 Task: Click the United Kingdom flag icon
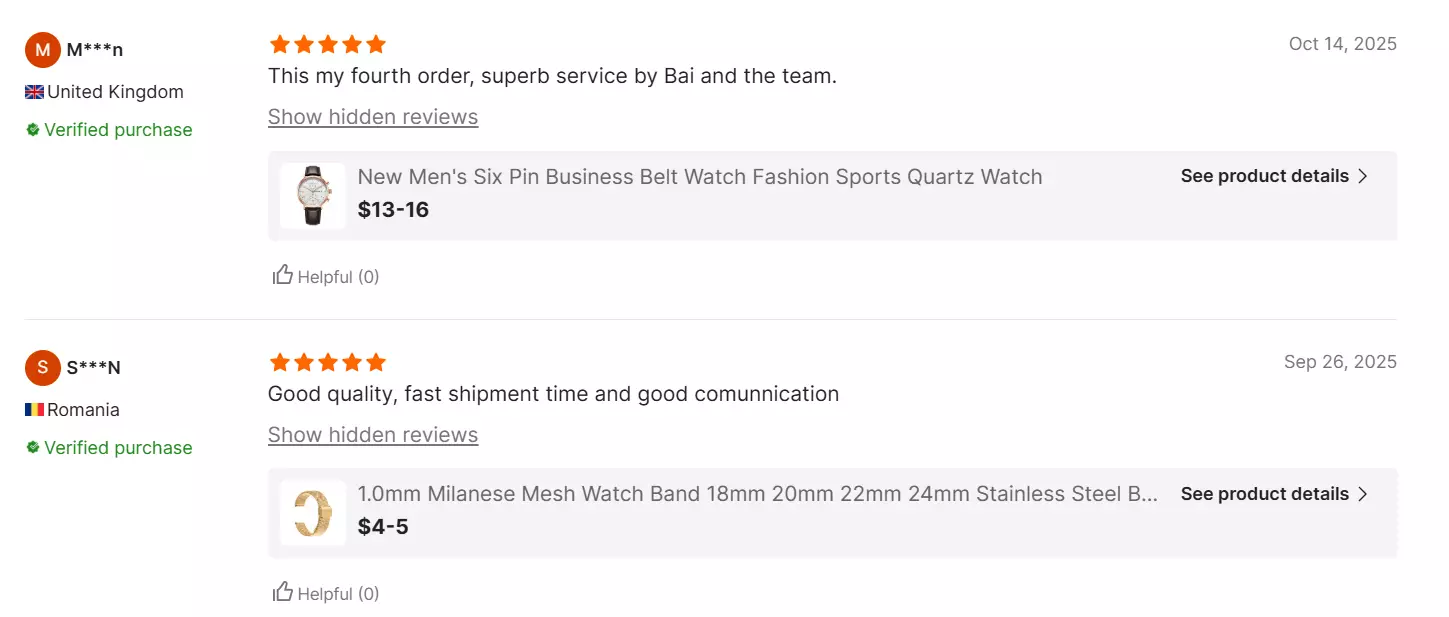coord(34,92)
